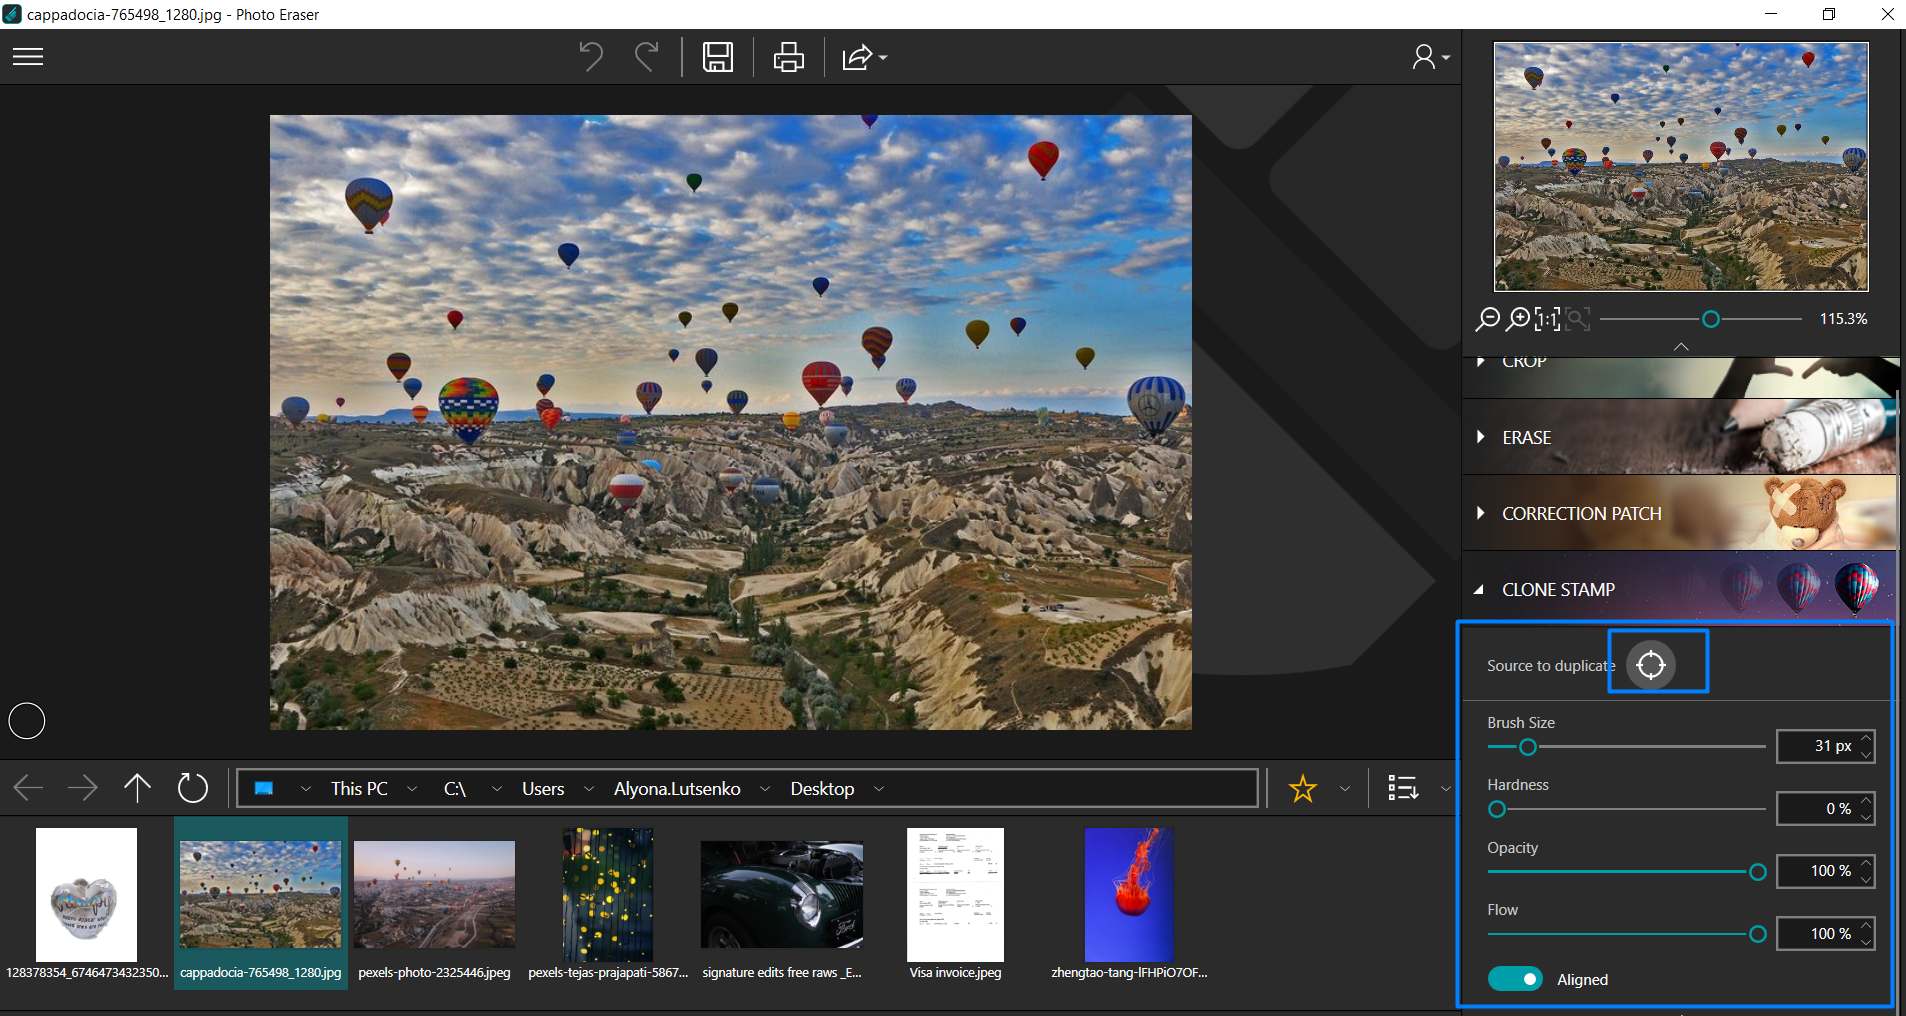The height and width of the screenshot is (1016, 1906).
Task: Toggle the Aligned switch
Action: [1515, 979]
